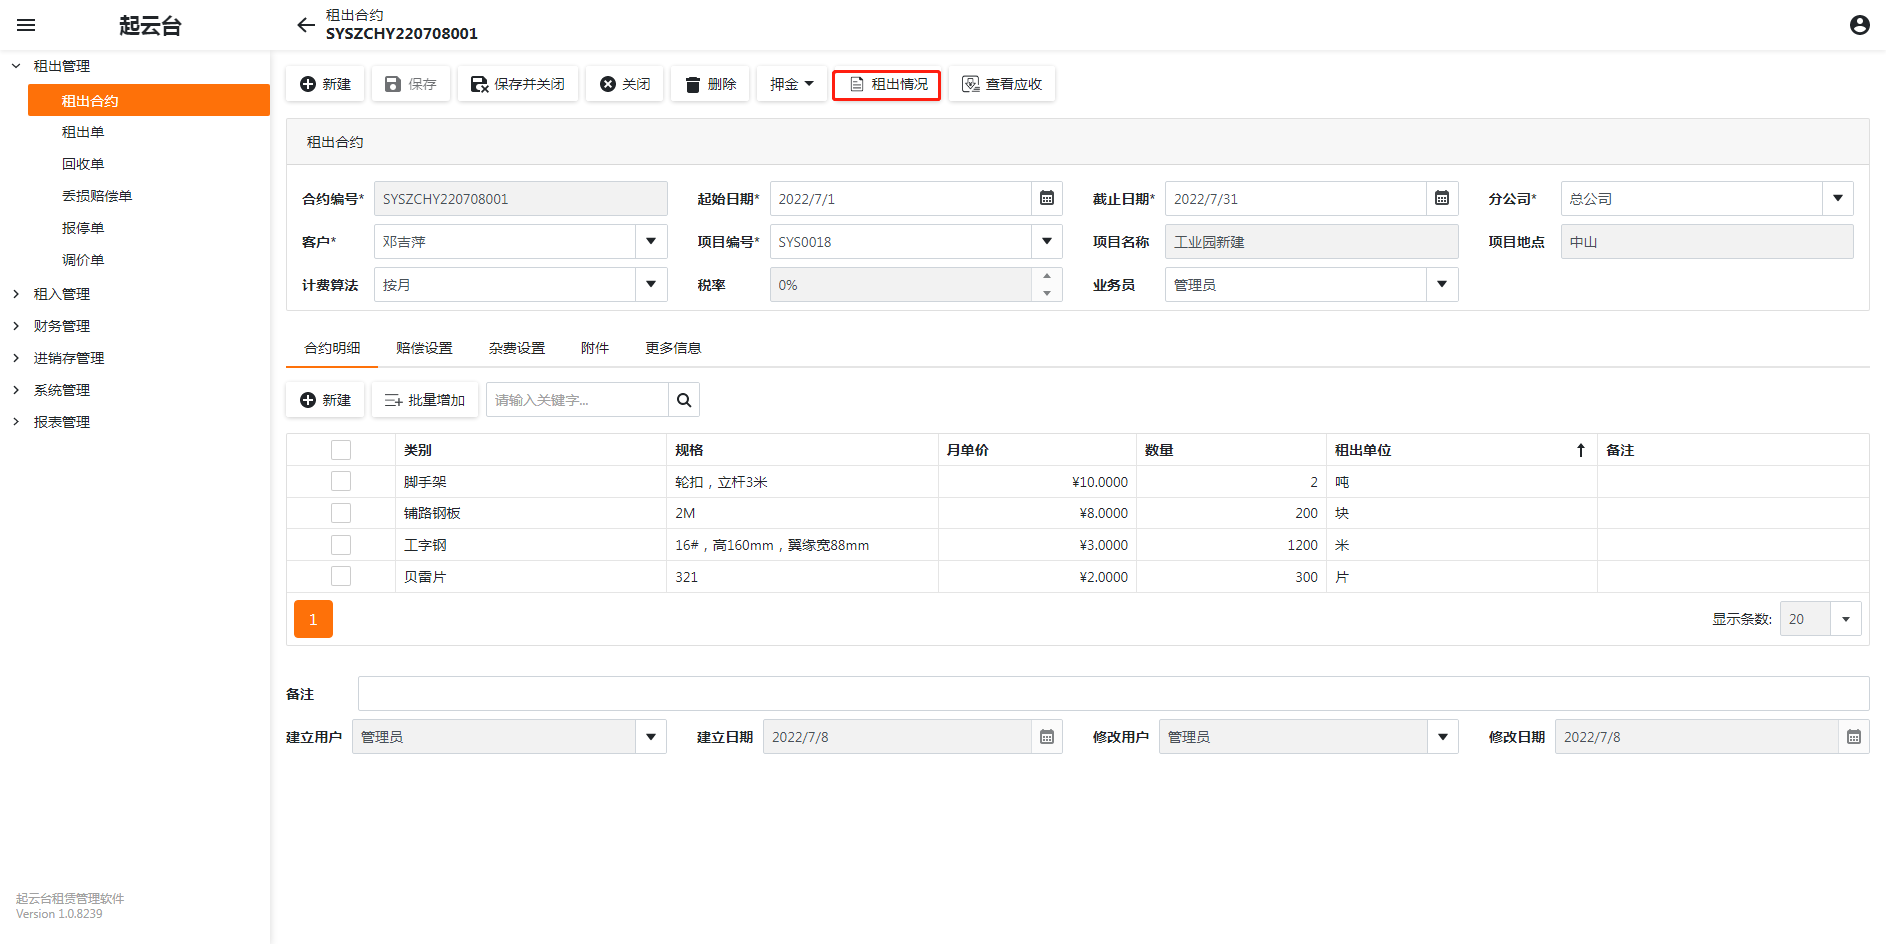The image size is (1886, 944).
Task: Open 报停单 in sidebar
Action: click(x=83, y=228)
